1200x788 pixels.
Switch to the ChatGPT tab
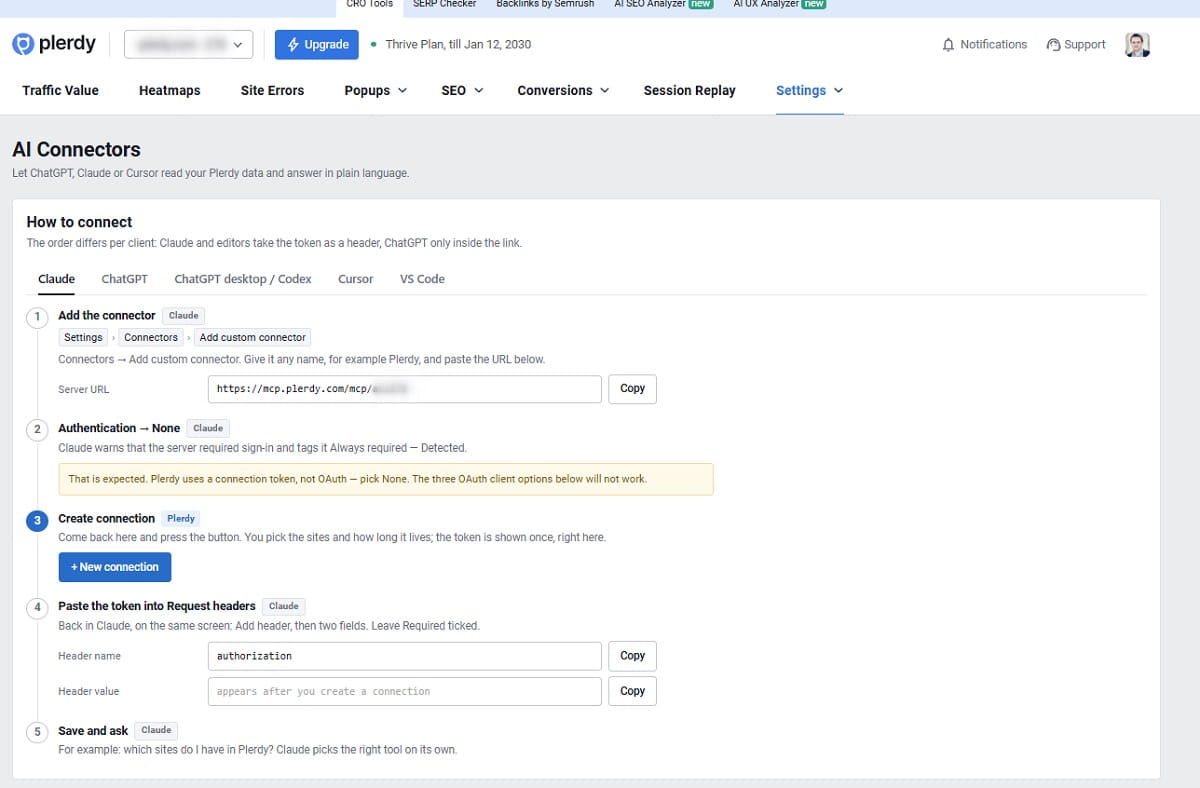pos(124,279)
